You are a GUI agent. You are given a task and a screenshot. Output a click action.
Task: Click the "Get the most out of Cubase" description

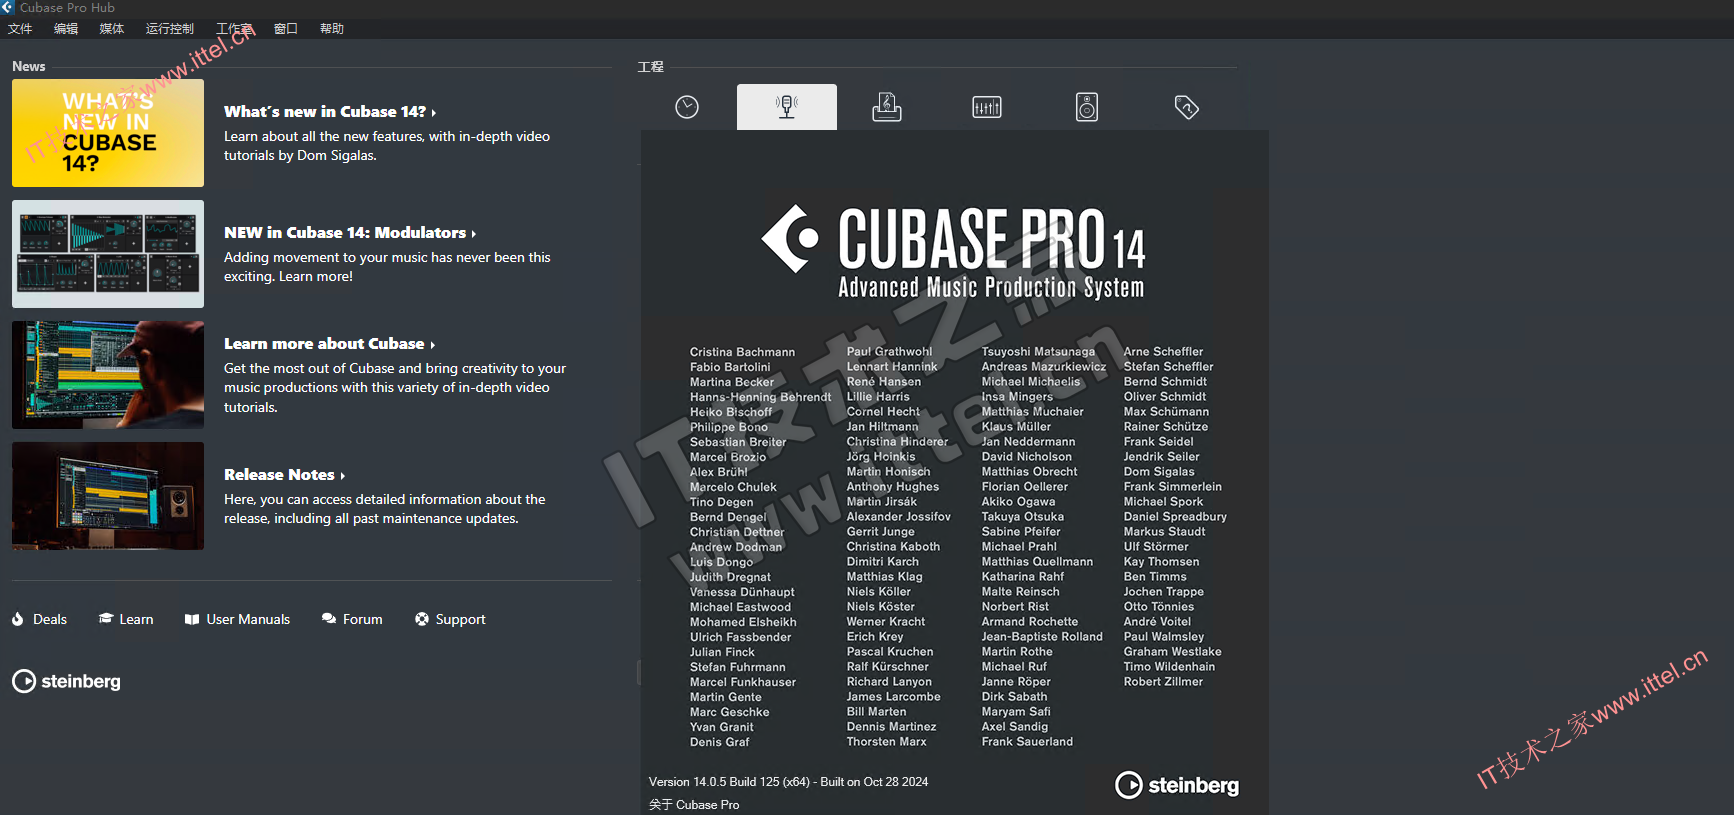[395, 388]
